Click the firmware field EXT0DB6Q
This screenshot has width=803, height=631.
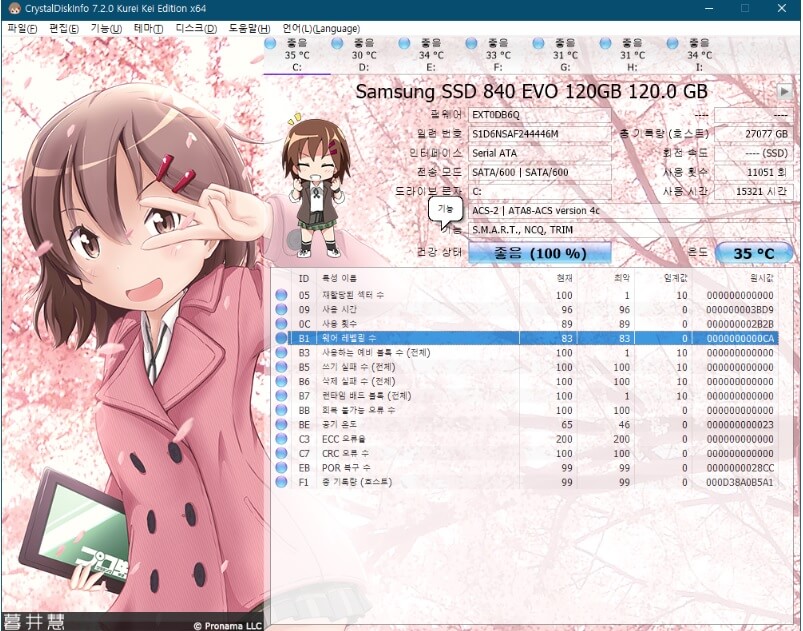click(x=540, y=115)
